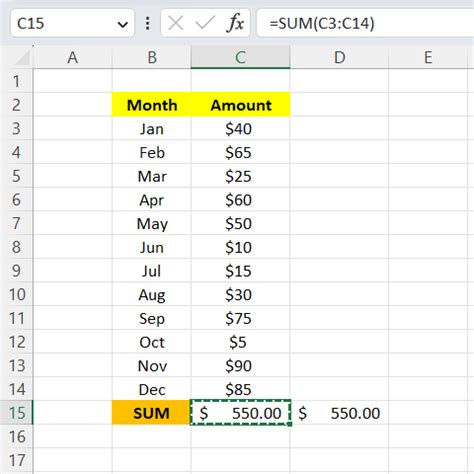
Task: Select the orange SUM label cell
Action: point(152,412)
